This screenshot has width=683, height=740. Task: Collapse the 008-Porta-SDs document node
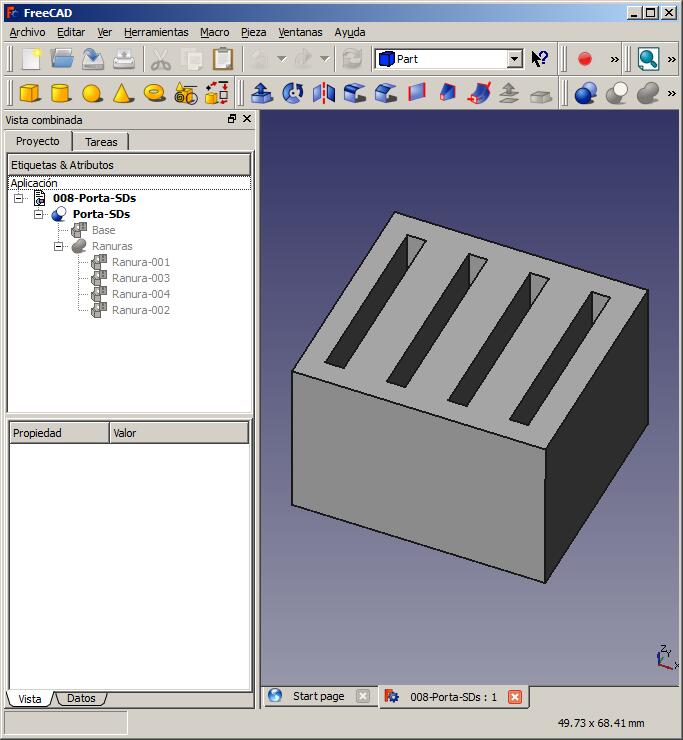[19, 198]
